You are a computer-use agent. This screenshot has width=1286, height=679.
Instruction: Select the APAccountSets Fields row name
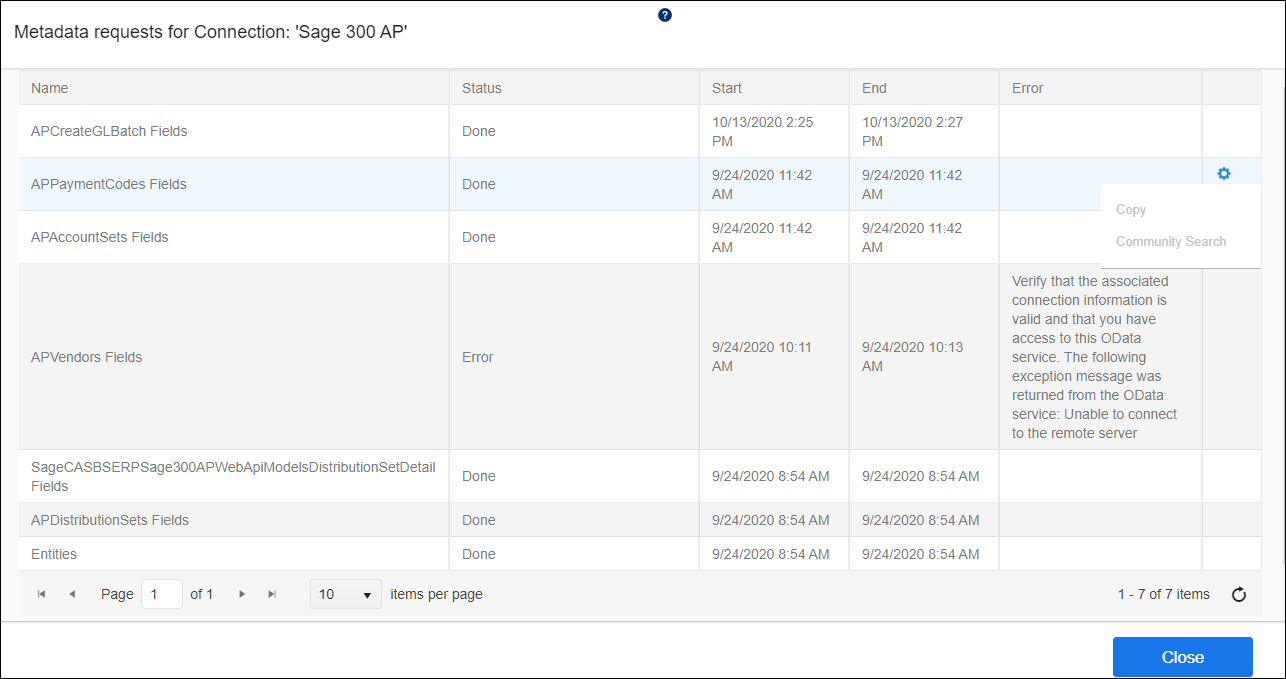[x=100, y=237]
